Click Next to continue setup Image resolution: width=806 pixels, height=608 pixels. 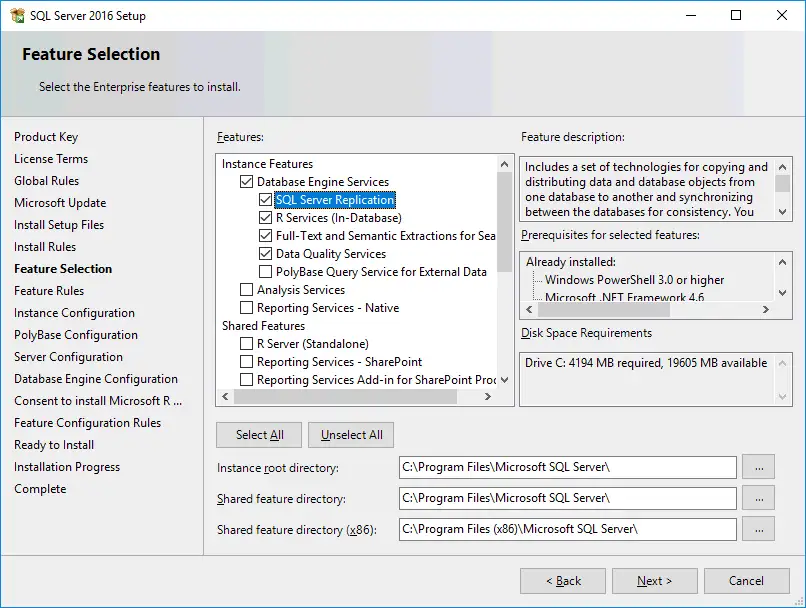(654, 580)
